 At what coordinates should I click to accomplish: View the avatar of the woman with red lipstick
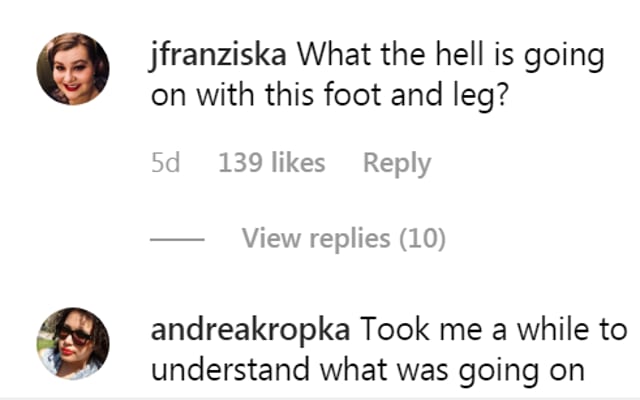tap(73, 69)
